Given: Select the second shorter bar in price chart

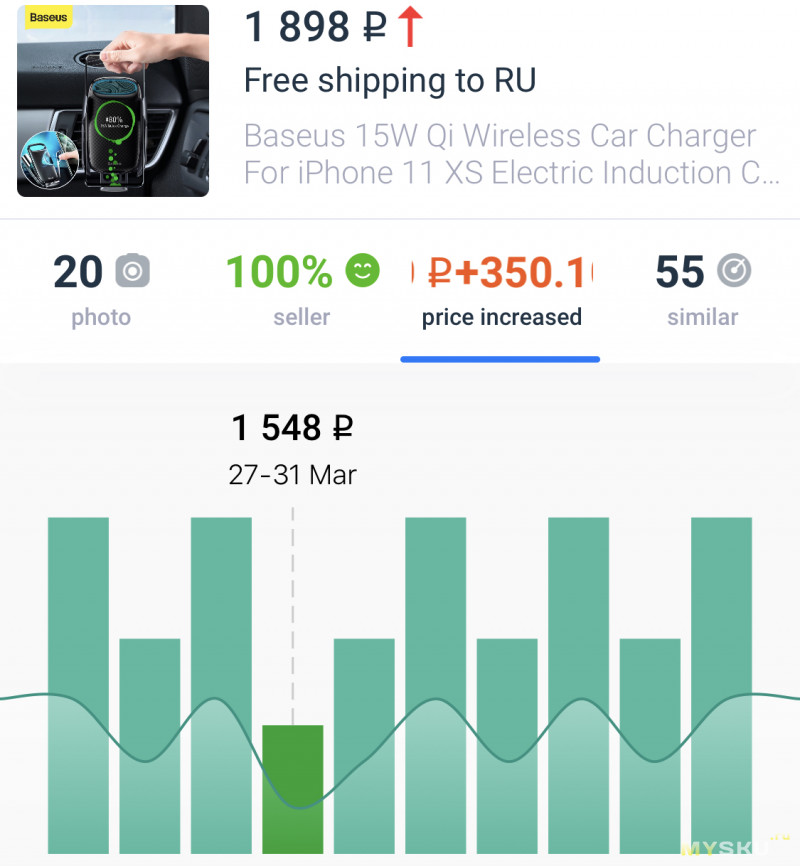Looking at the screenshot, I should tap(364, 746).
